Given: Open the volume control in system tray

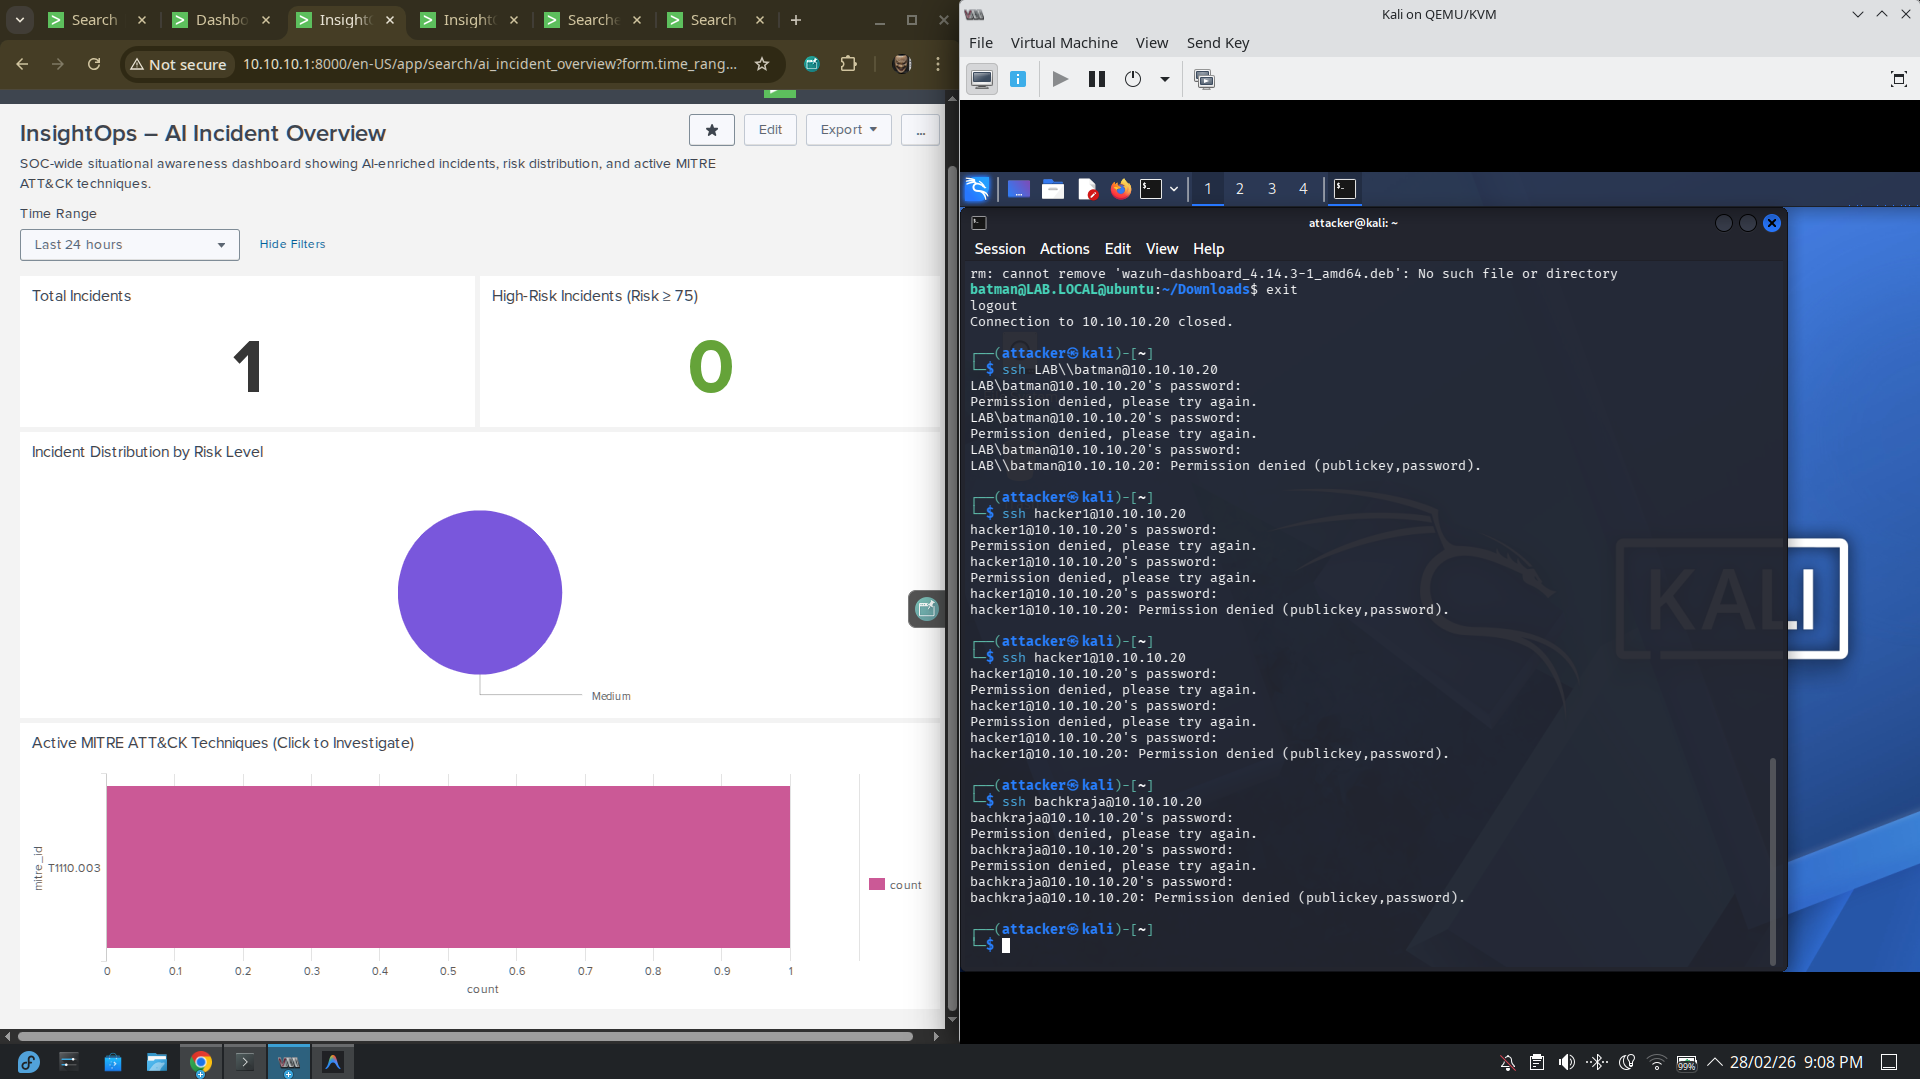Looking at the screenshot, I should pos(1567,1062).
